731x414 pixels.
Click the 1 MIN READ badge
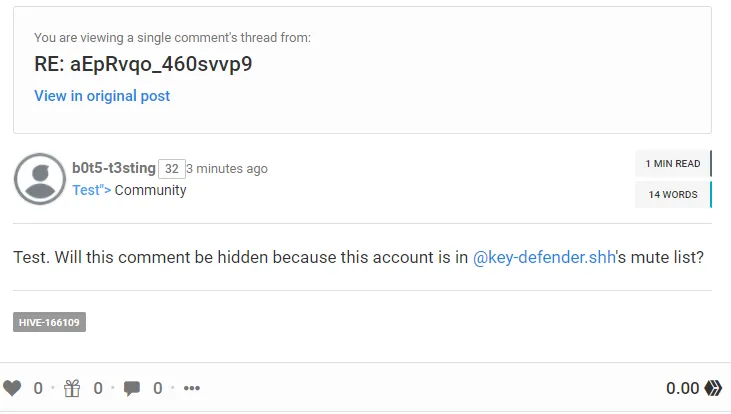pos(673,164)
